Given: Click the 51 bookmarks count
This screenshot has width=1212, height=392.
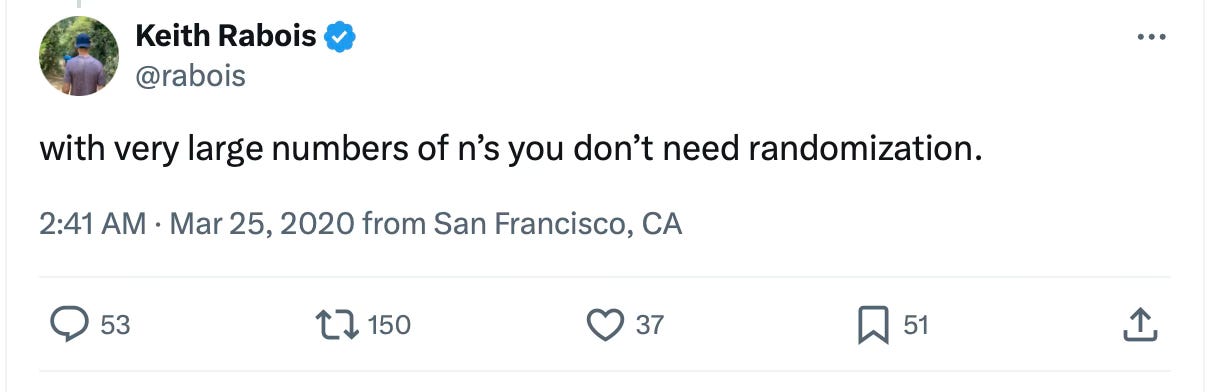Looking at the screenshot, I should pos(917,325).
